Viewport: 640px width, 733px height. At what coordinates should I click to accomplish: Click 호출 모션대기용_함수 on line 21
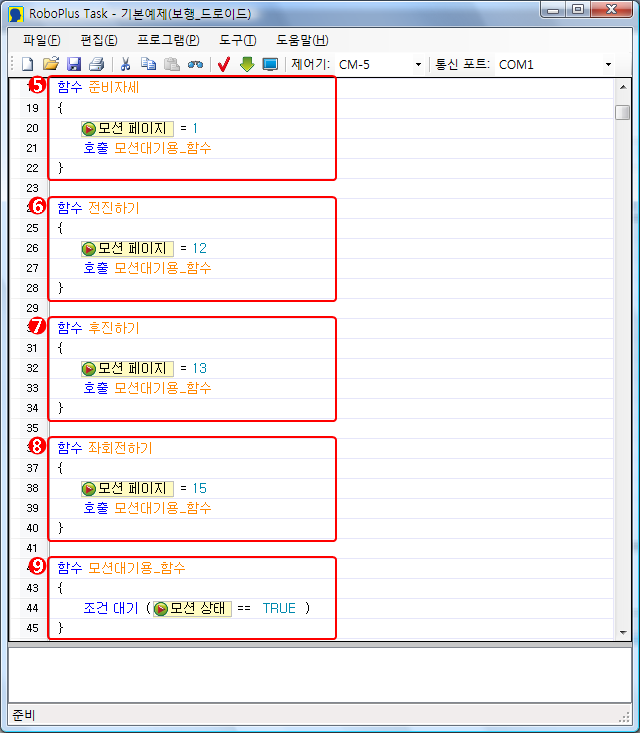point(147,148)
